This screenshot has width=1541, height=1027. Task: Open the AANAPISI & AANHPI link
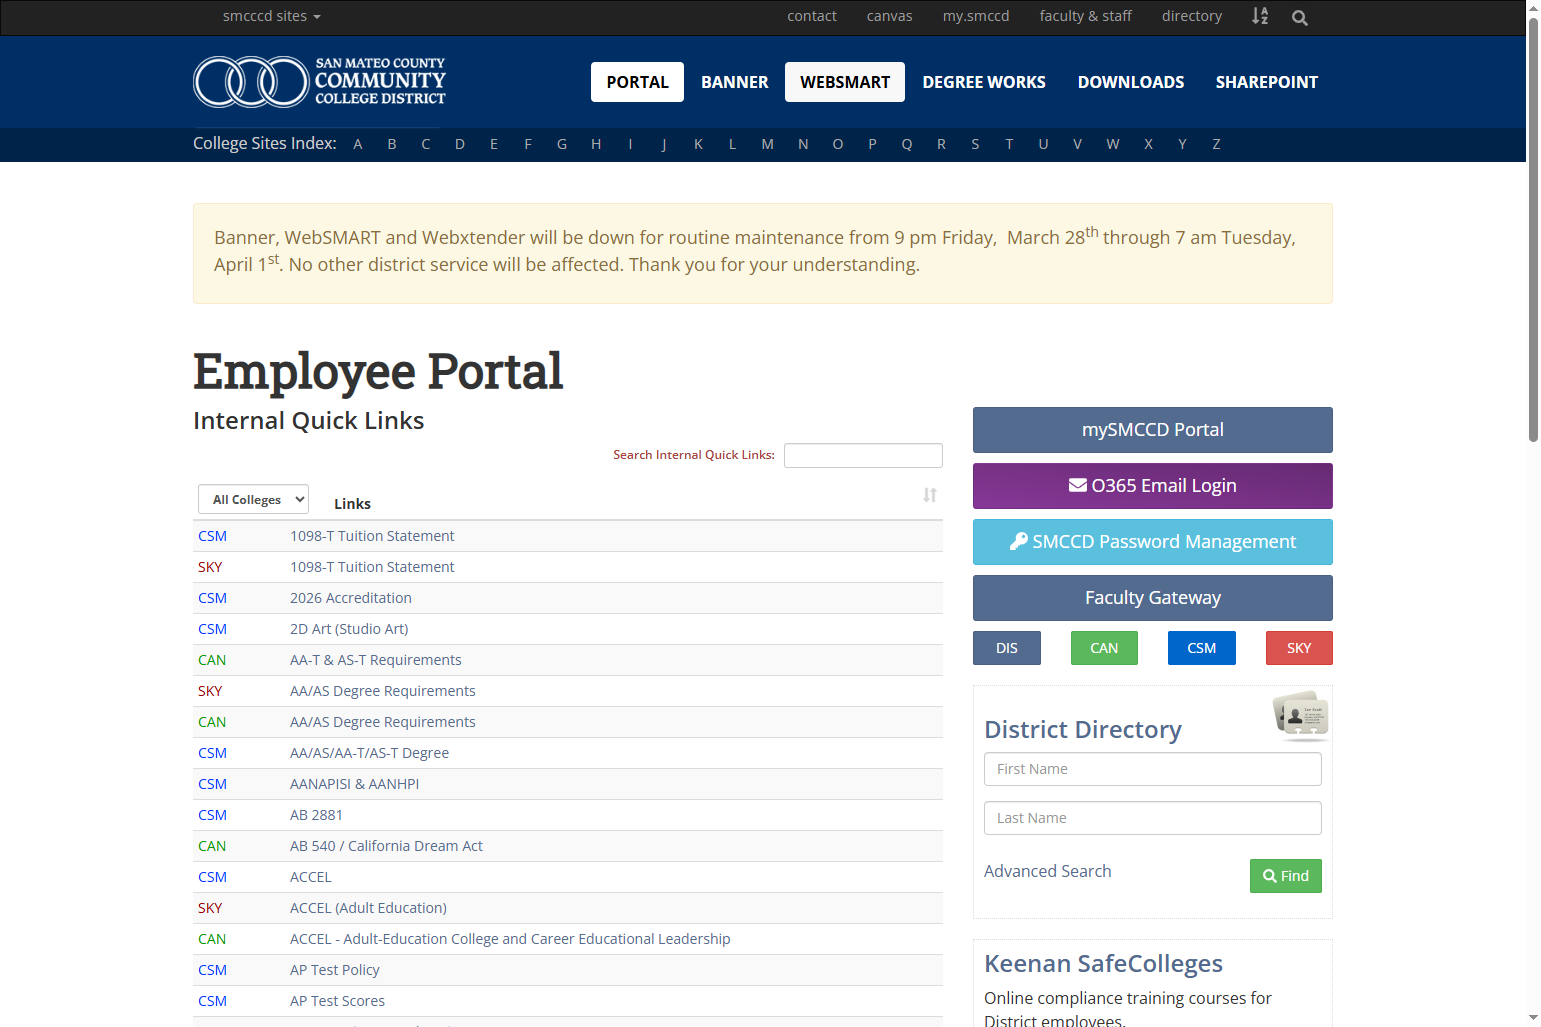pos(354,784)
